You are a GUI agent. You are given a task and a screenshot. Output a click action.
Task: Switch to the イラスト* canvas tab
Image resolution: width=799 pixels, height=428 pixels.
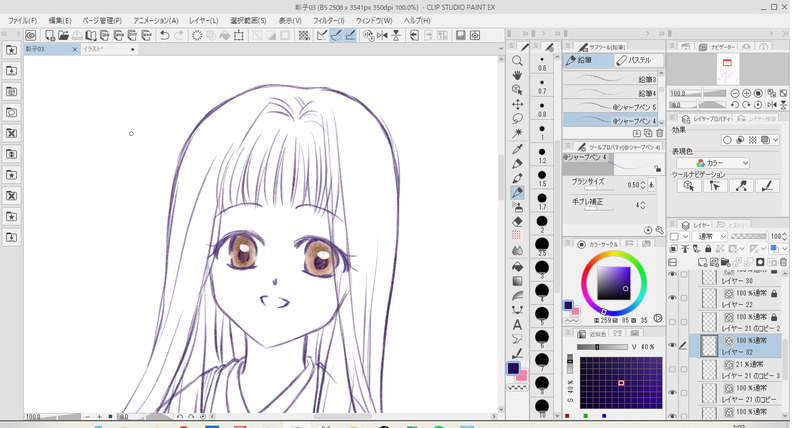(109, 49)
